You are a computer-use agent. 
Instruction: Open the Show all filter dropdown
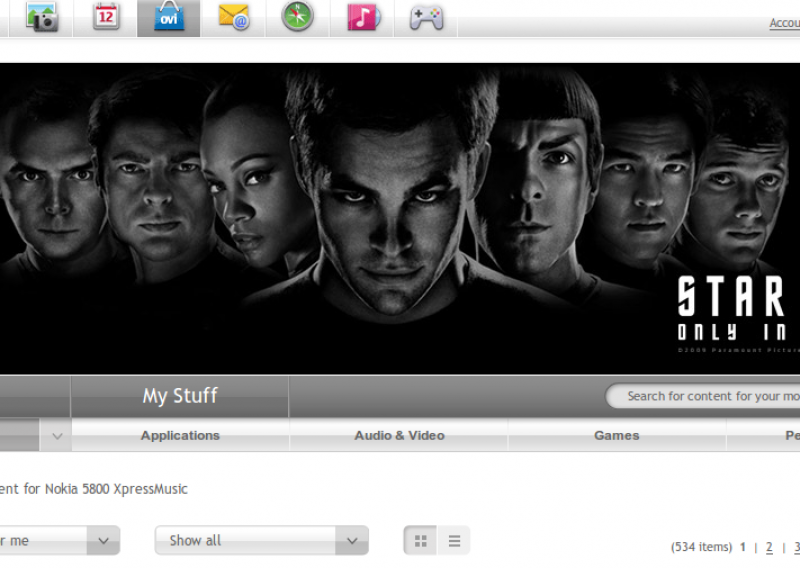pos(262,540)
